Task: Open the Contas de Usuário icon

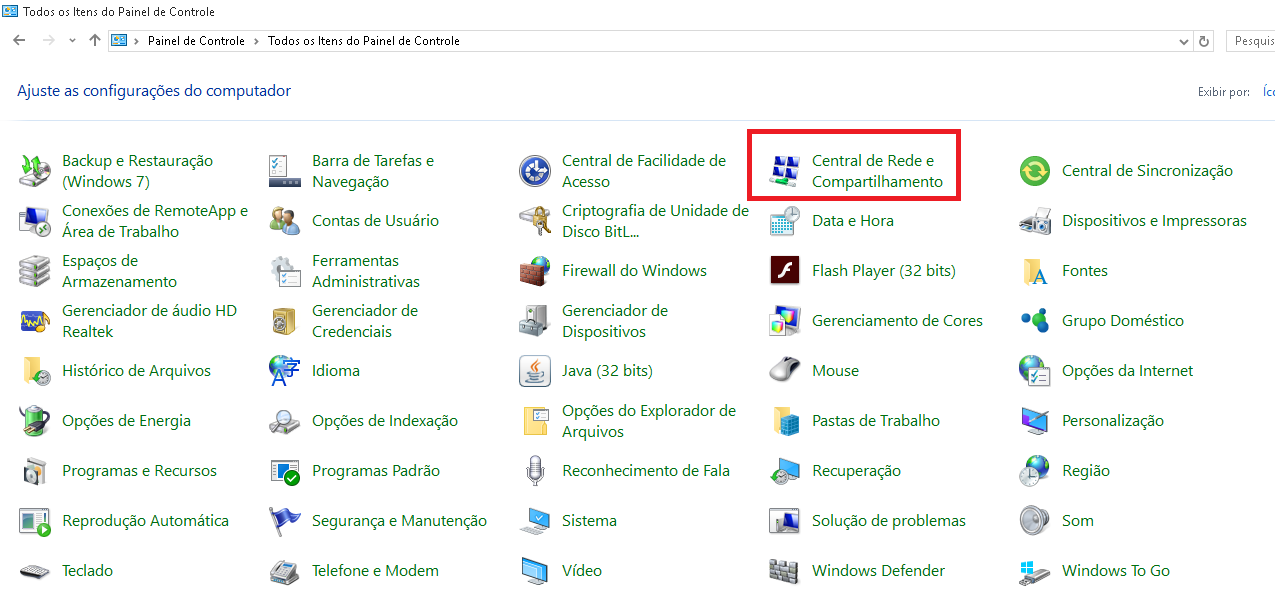Action: click(x=285, y=221)
